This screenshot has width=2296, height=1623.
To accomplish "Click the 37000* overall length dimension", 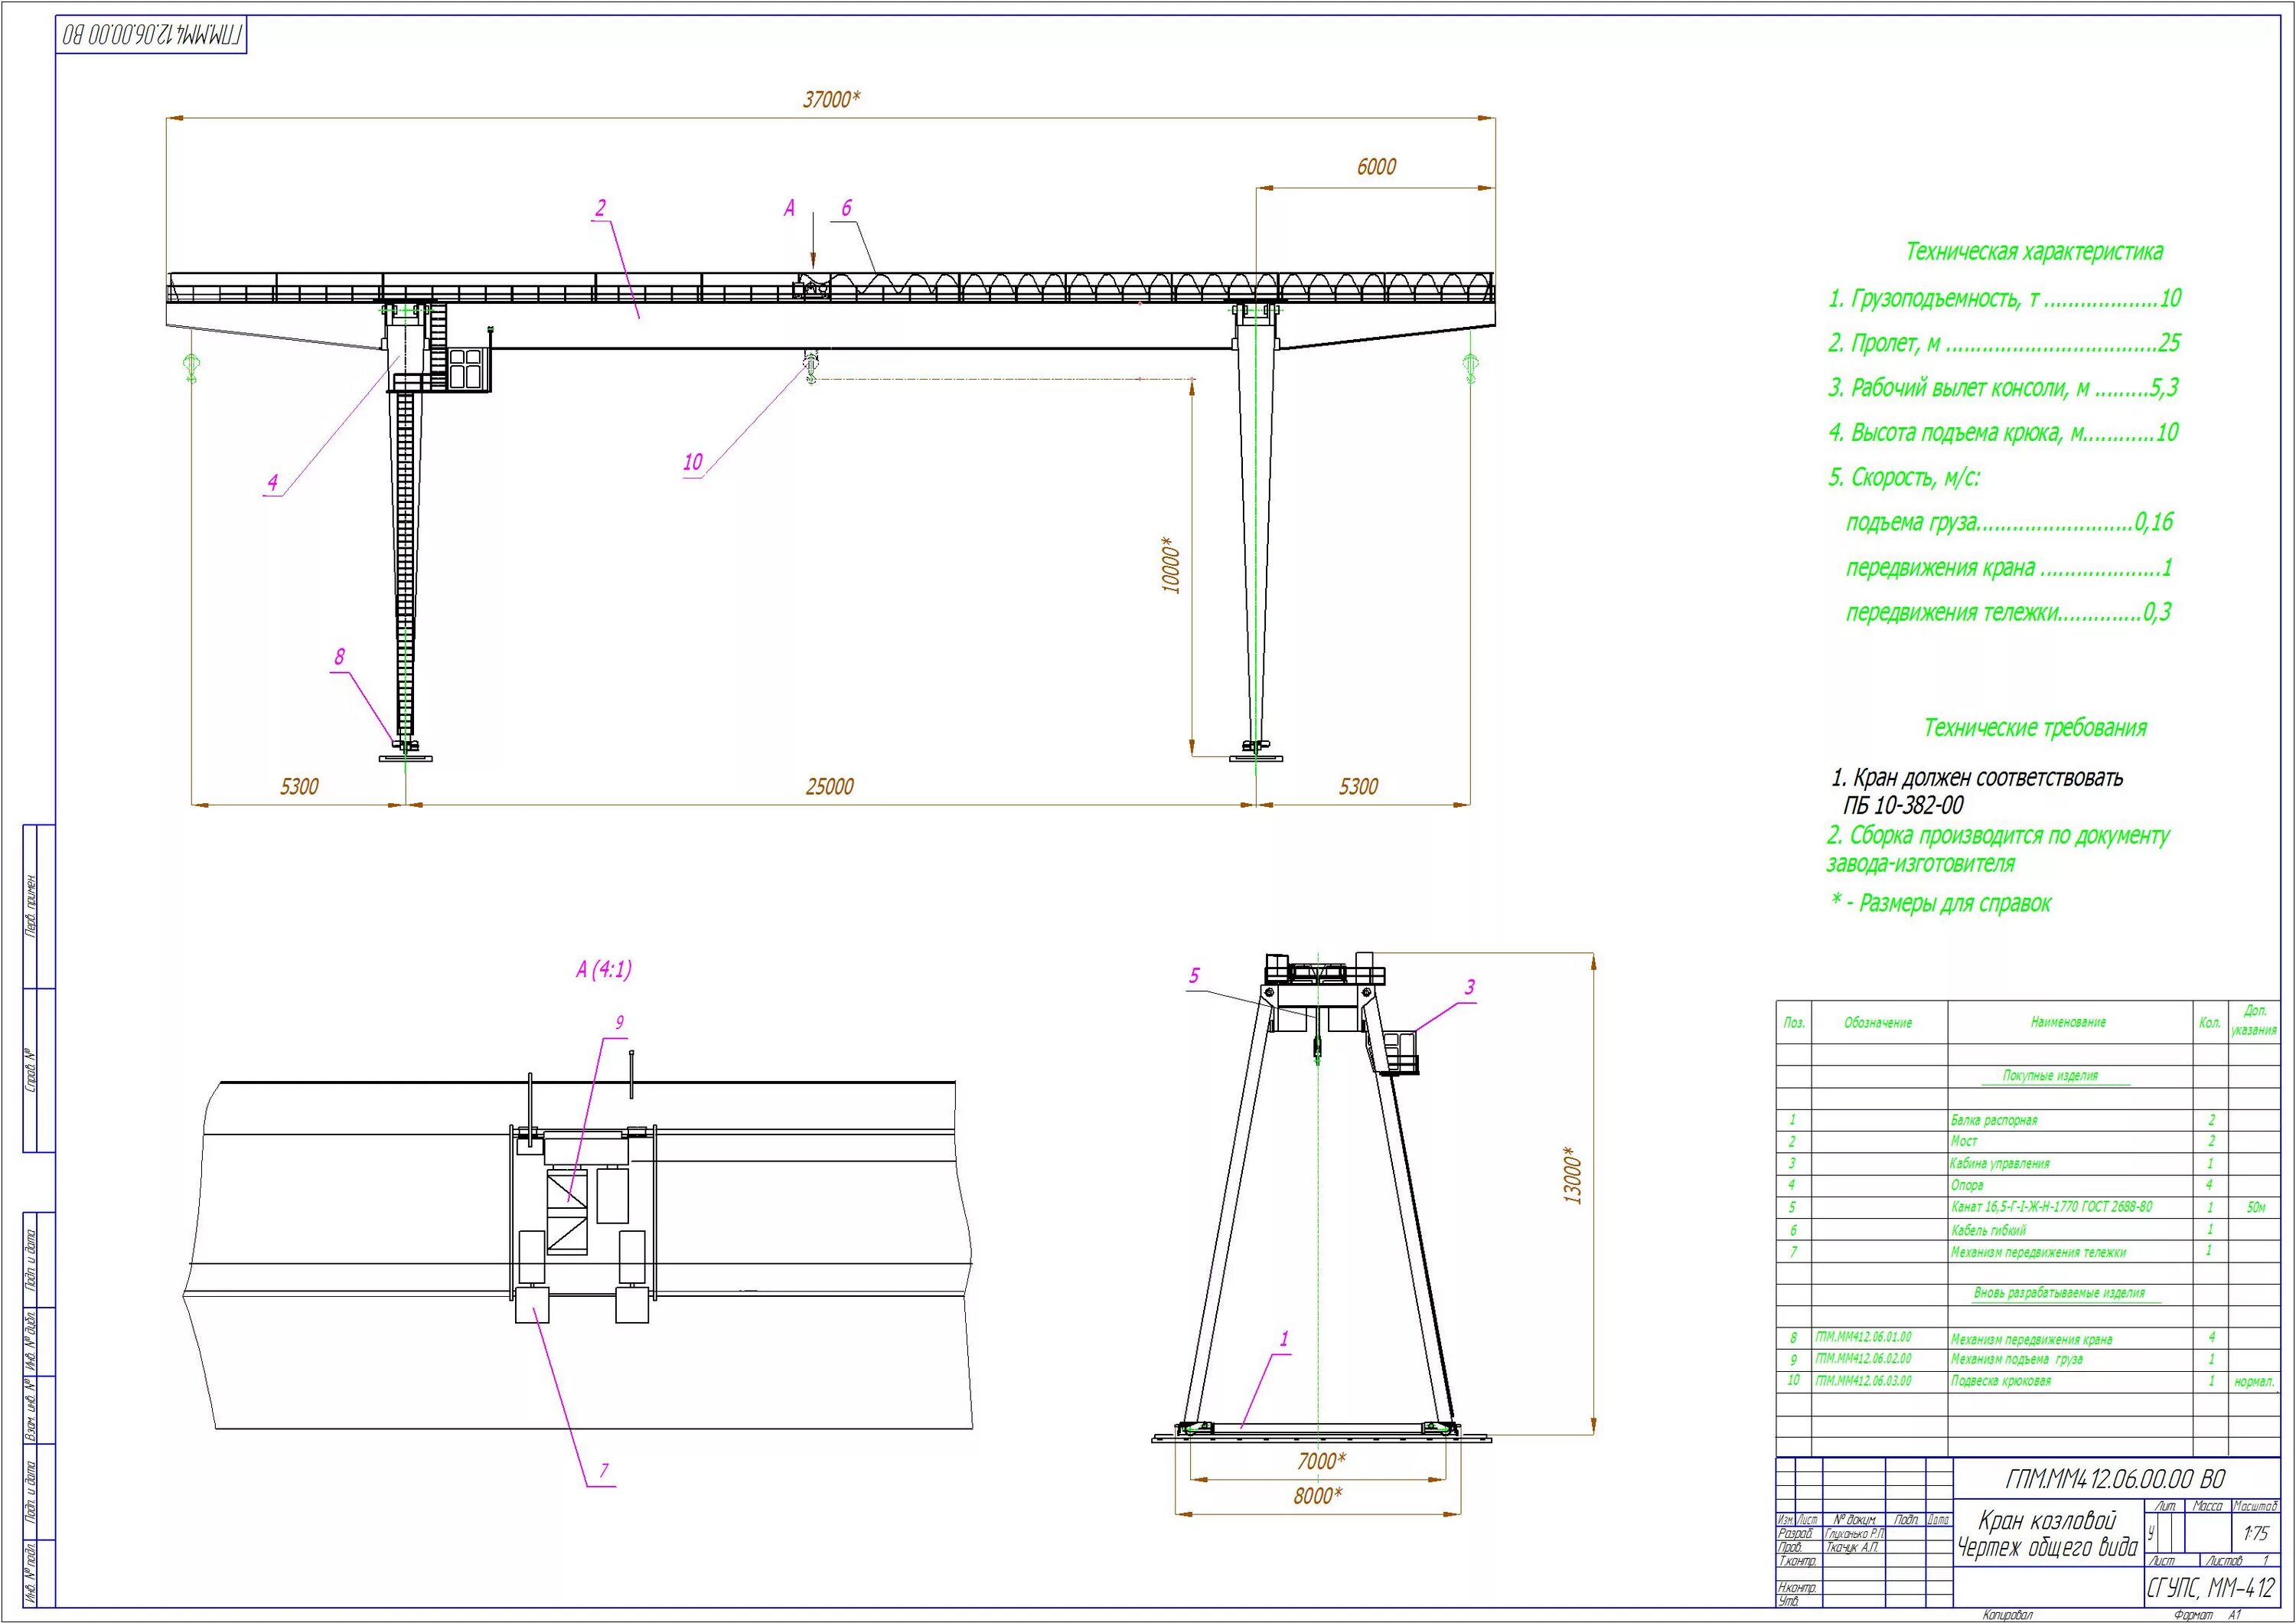I will point(831,99).
